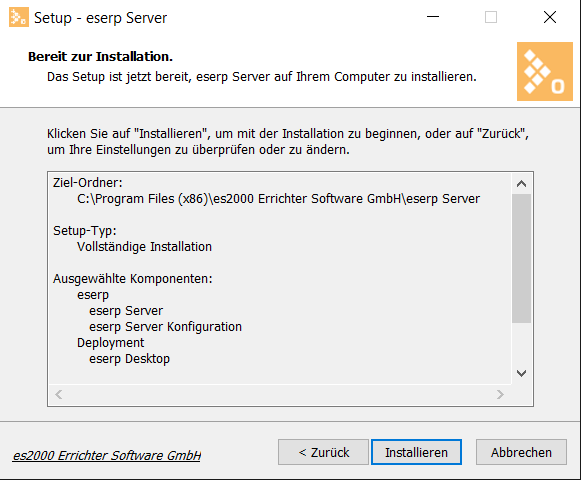Click the Ziel-Ordner path line
Viewport: 581px width, 480px height.
tap(278, 199)
